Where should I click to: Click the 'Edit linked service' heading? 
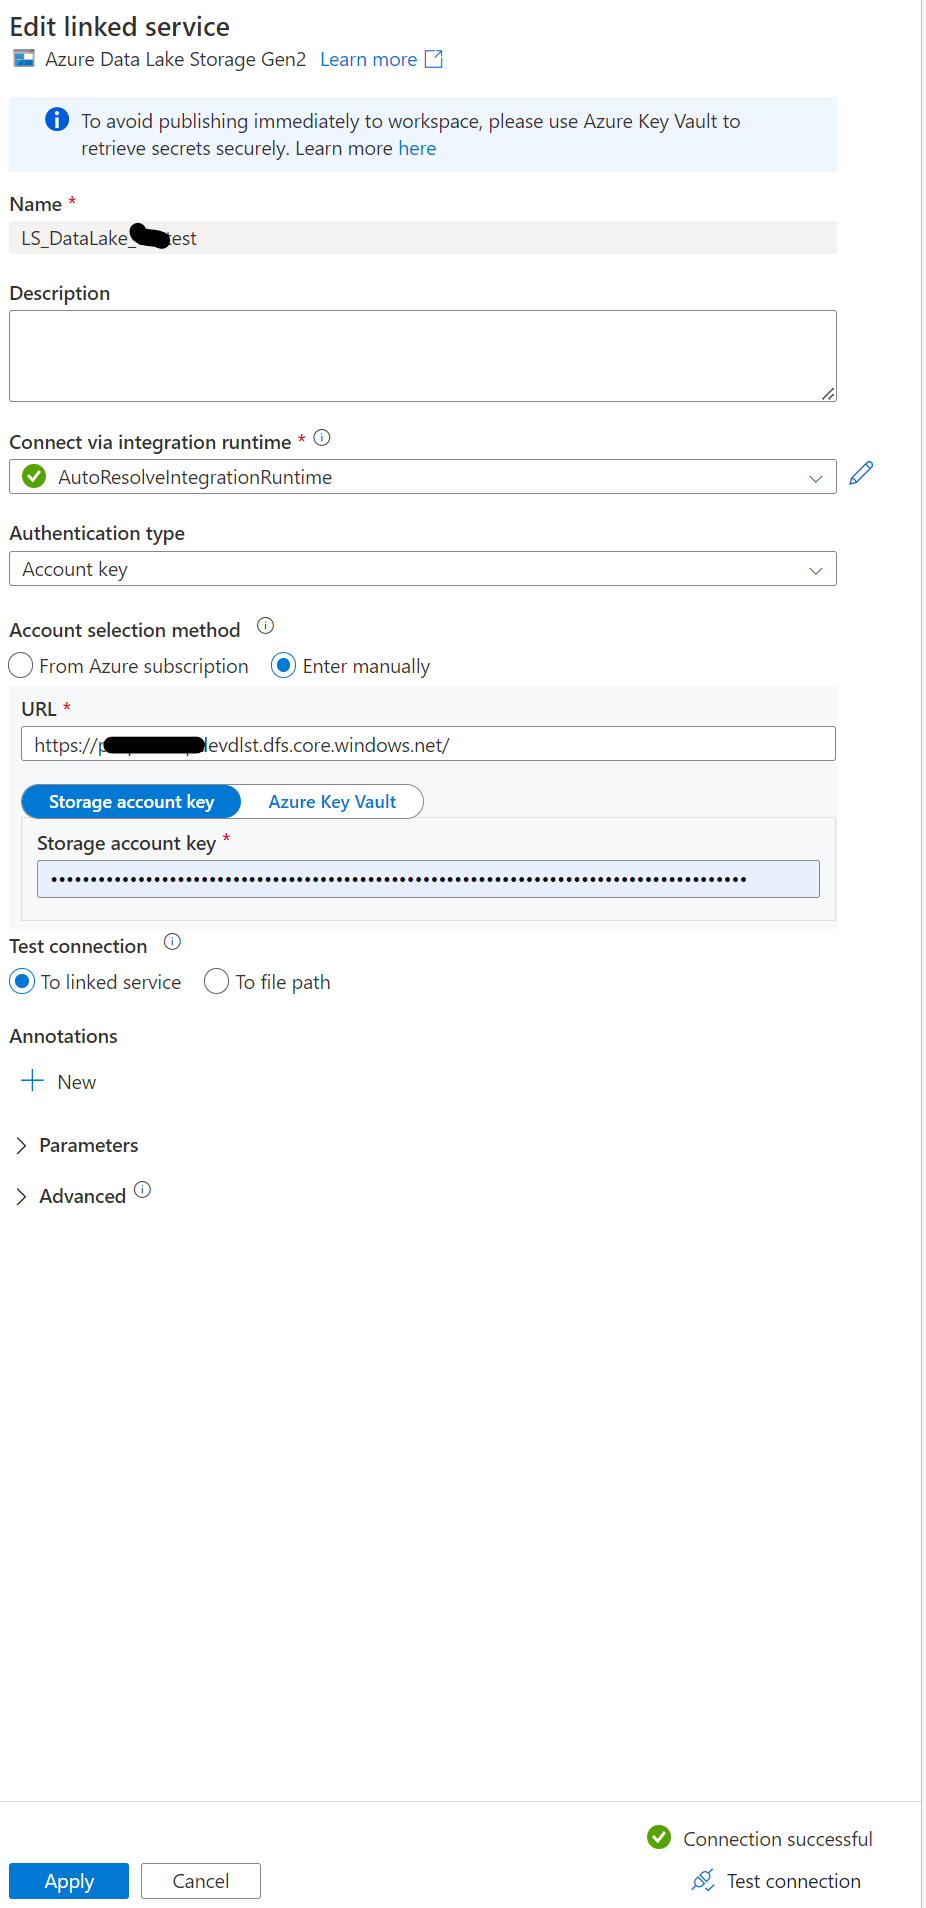point(119,27)
